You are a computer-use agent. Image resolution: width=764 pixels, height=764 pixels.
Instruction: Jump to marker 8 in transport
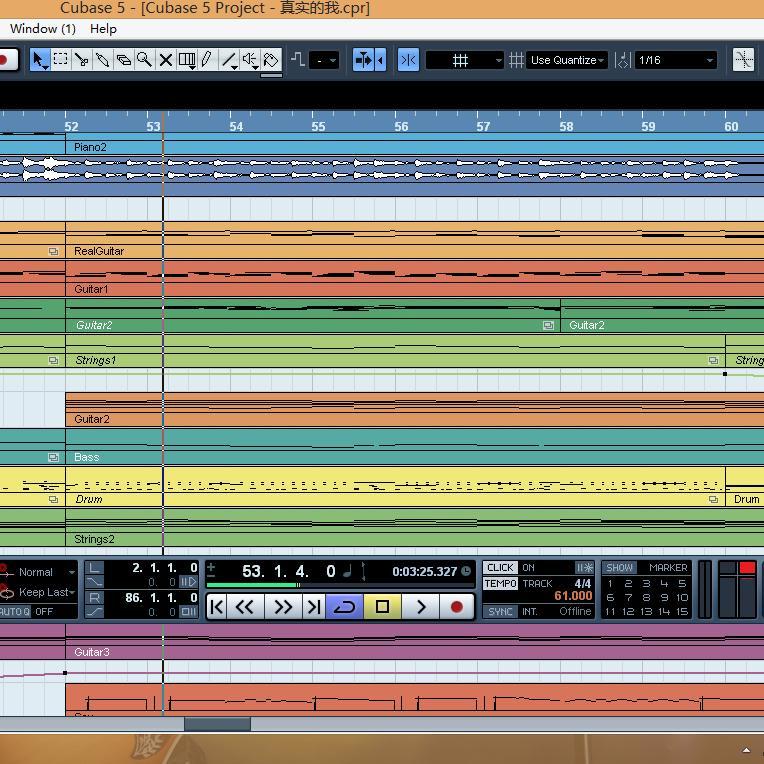(x=646, y=597)
